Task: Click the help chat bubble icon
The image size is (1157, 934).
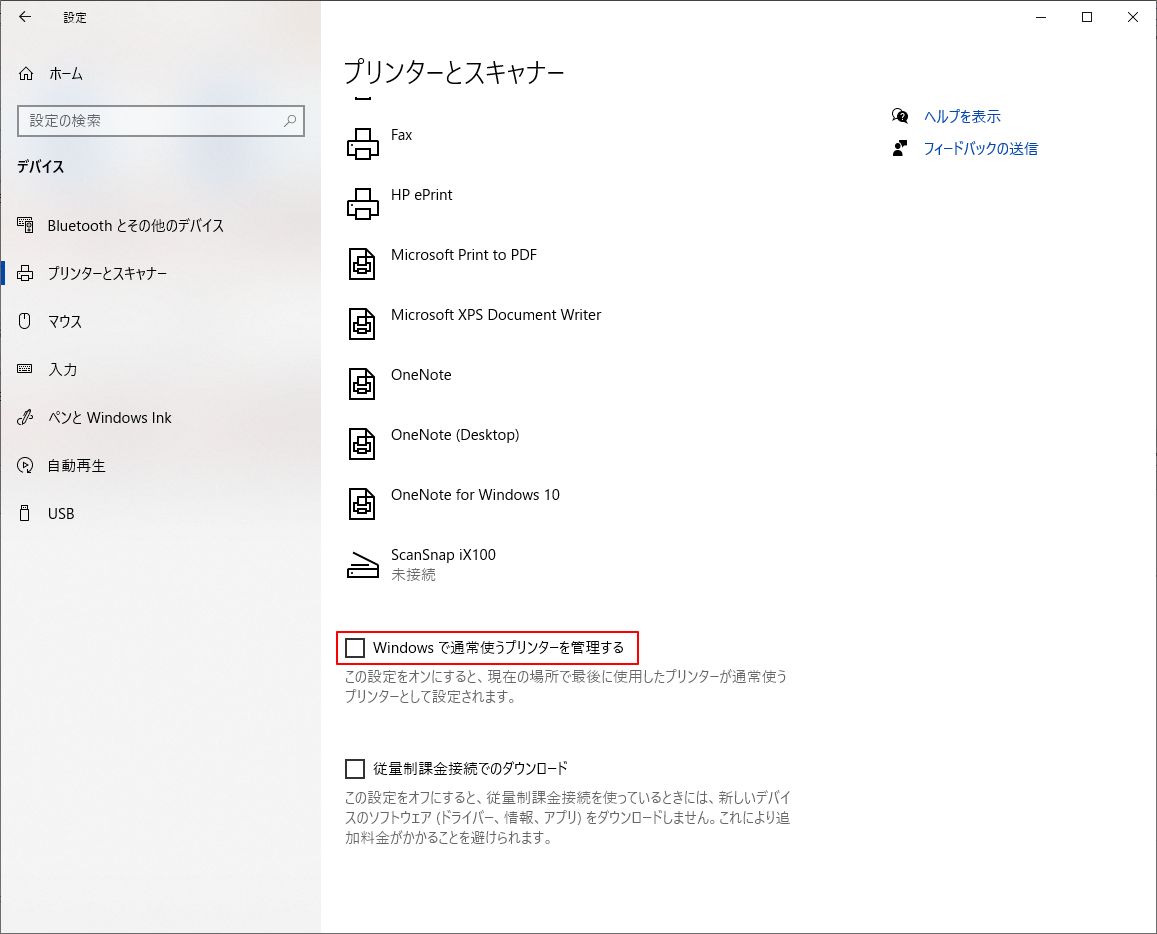Action: tap(899, 116)
